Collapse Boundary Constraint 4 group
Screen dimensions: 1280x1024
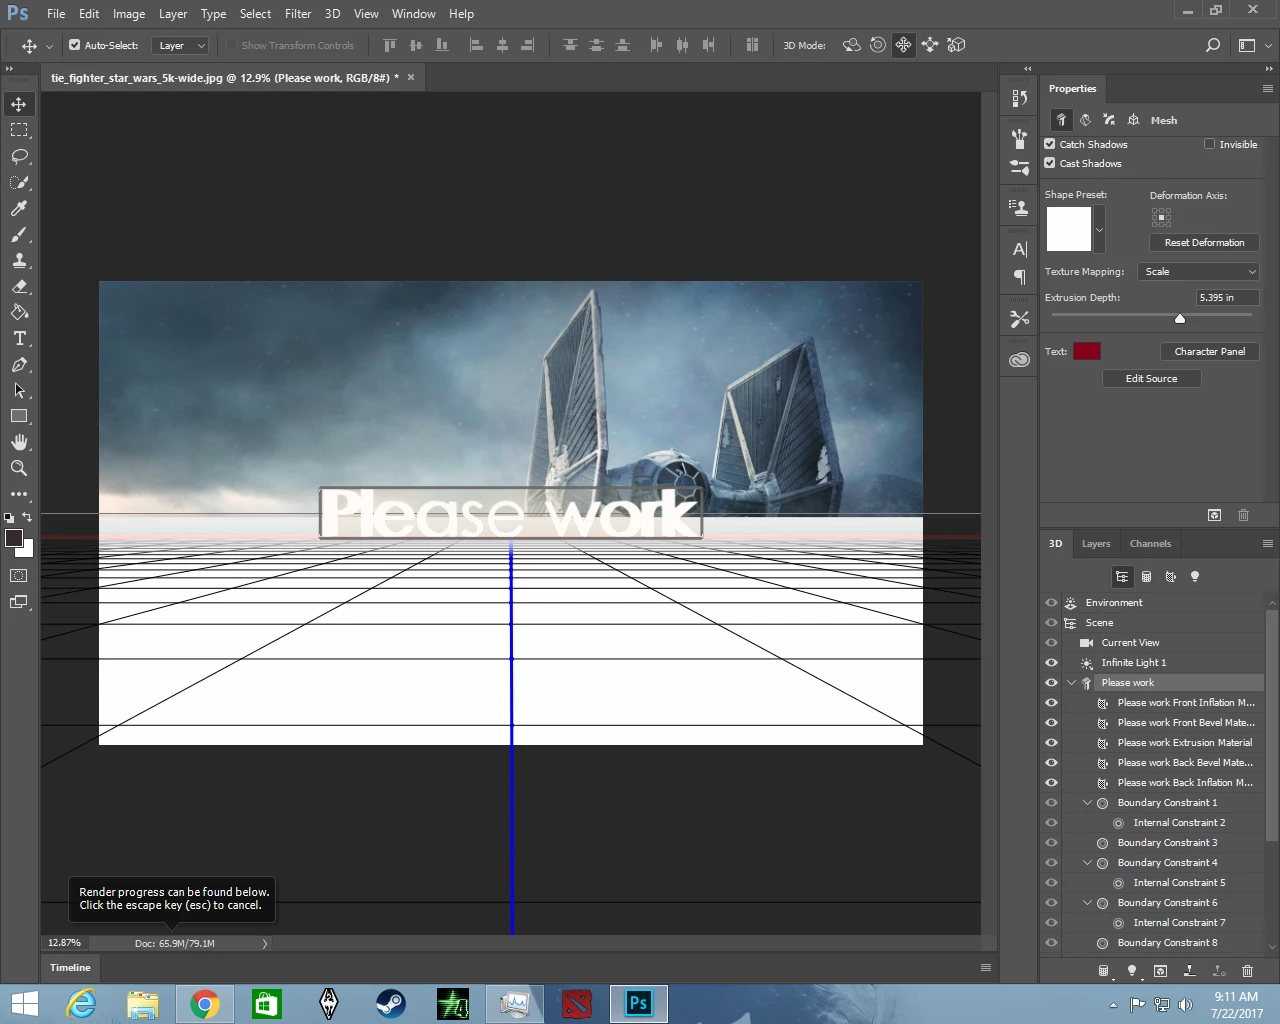pos(1087,863)
